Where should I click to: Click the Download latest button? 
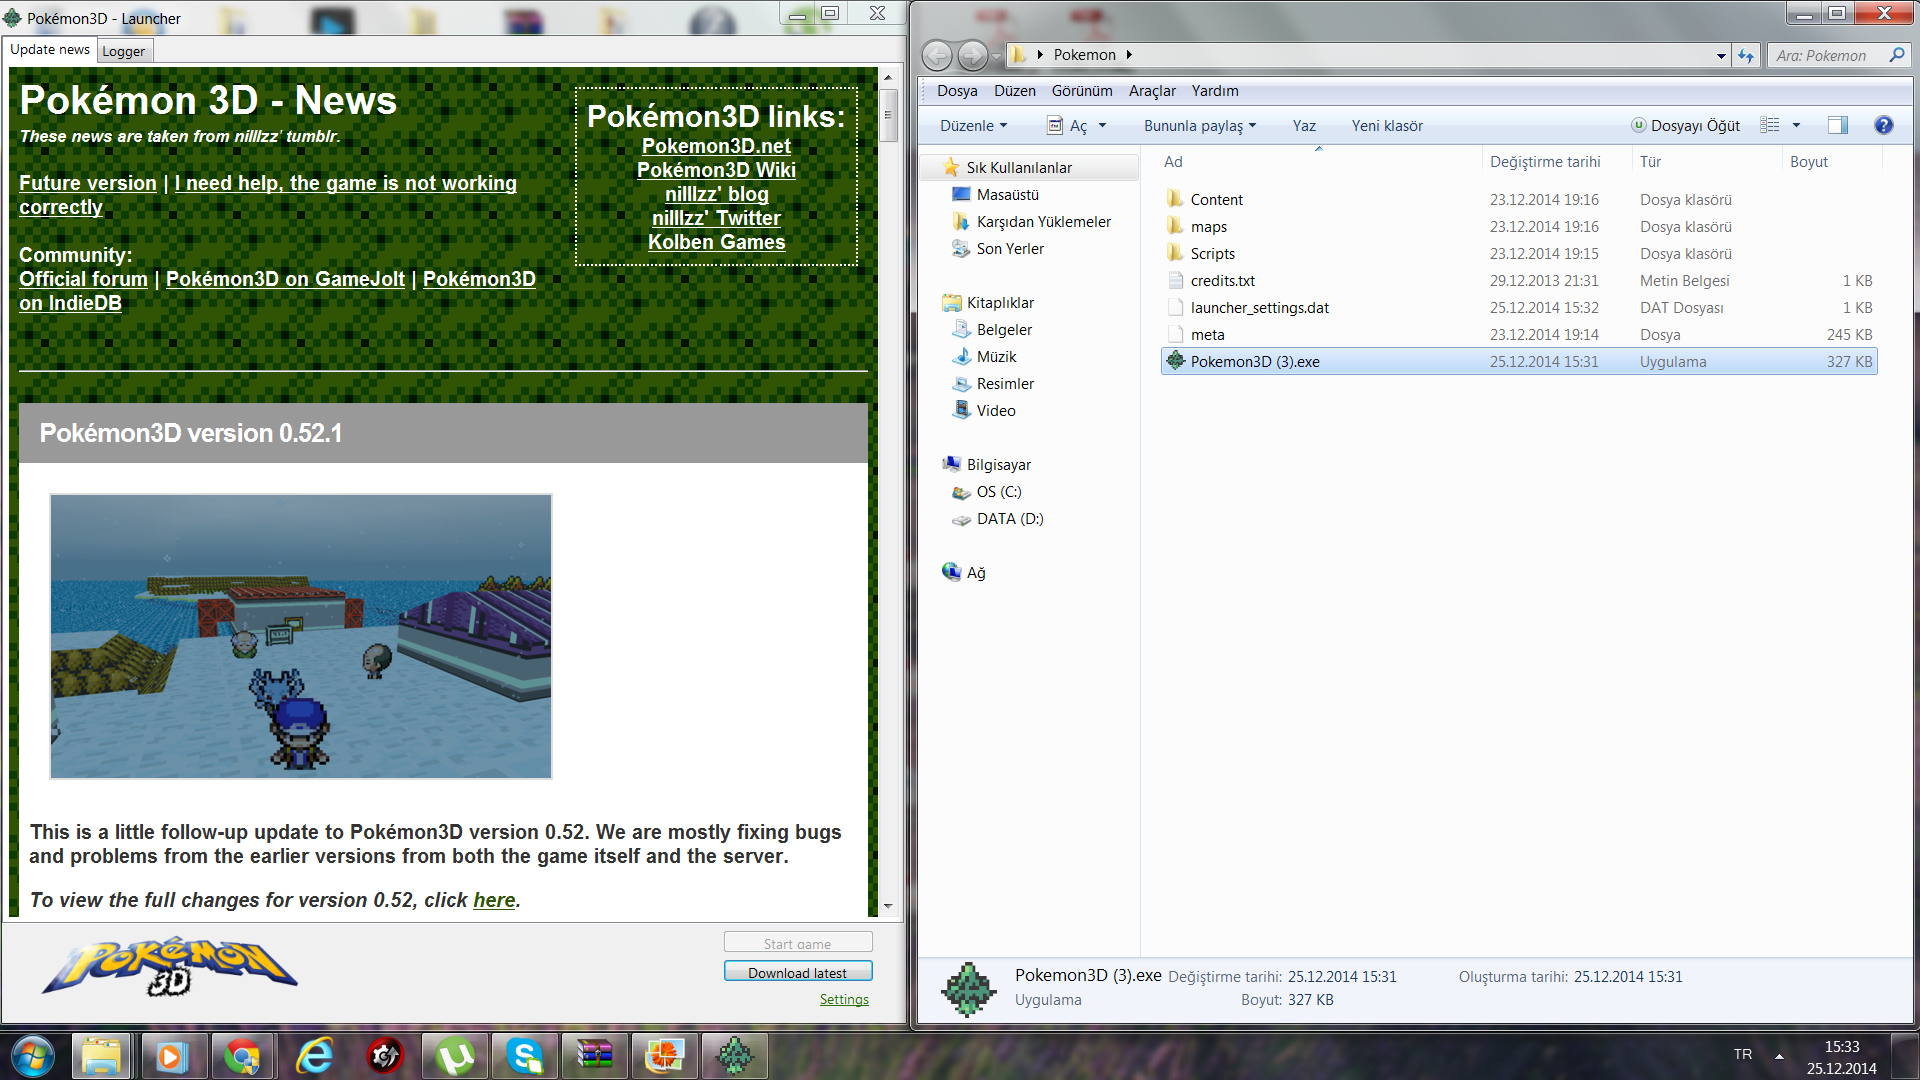coord(797,971)
